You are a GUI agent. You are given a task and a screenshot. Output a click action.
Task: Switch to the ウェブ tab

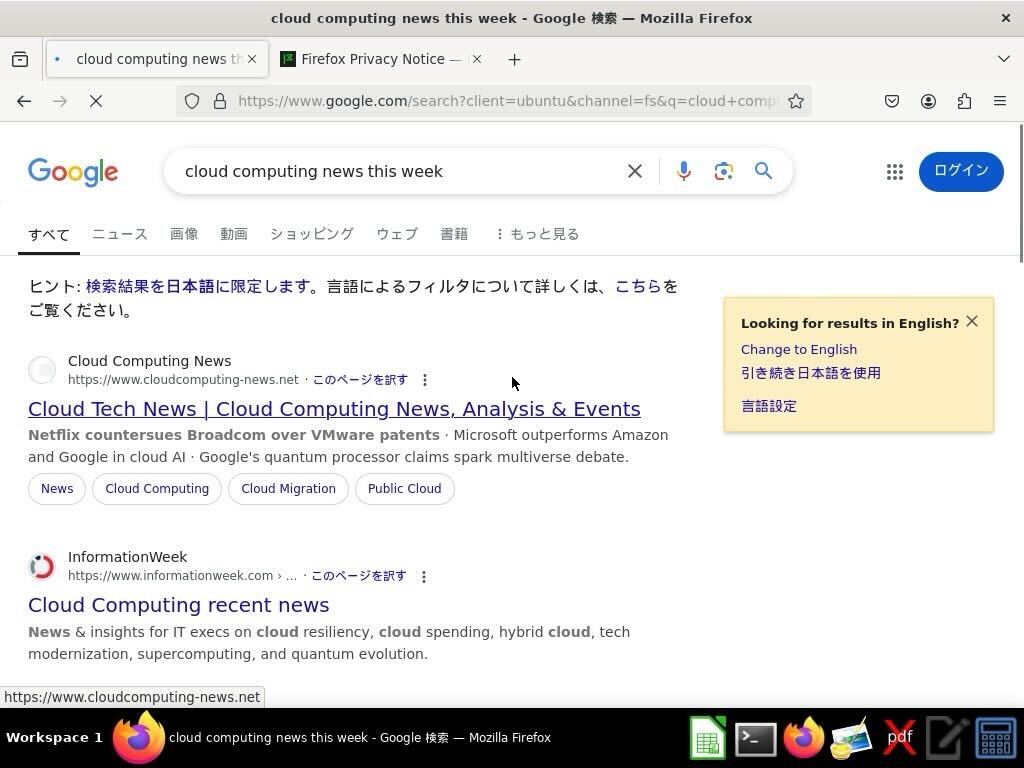(x=397, y=234)
